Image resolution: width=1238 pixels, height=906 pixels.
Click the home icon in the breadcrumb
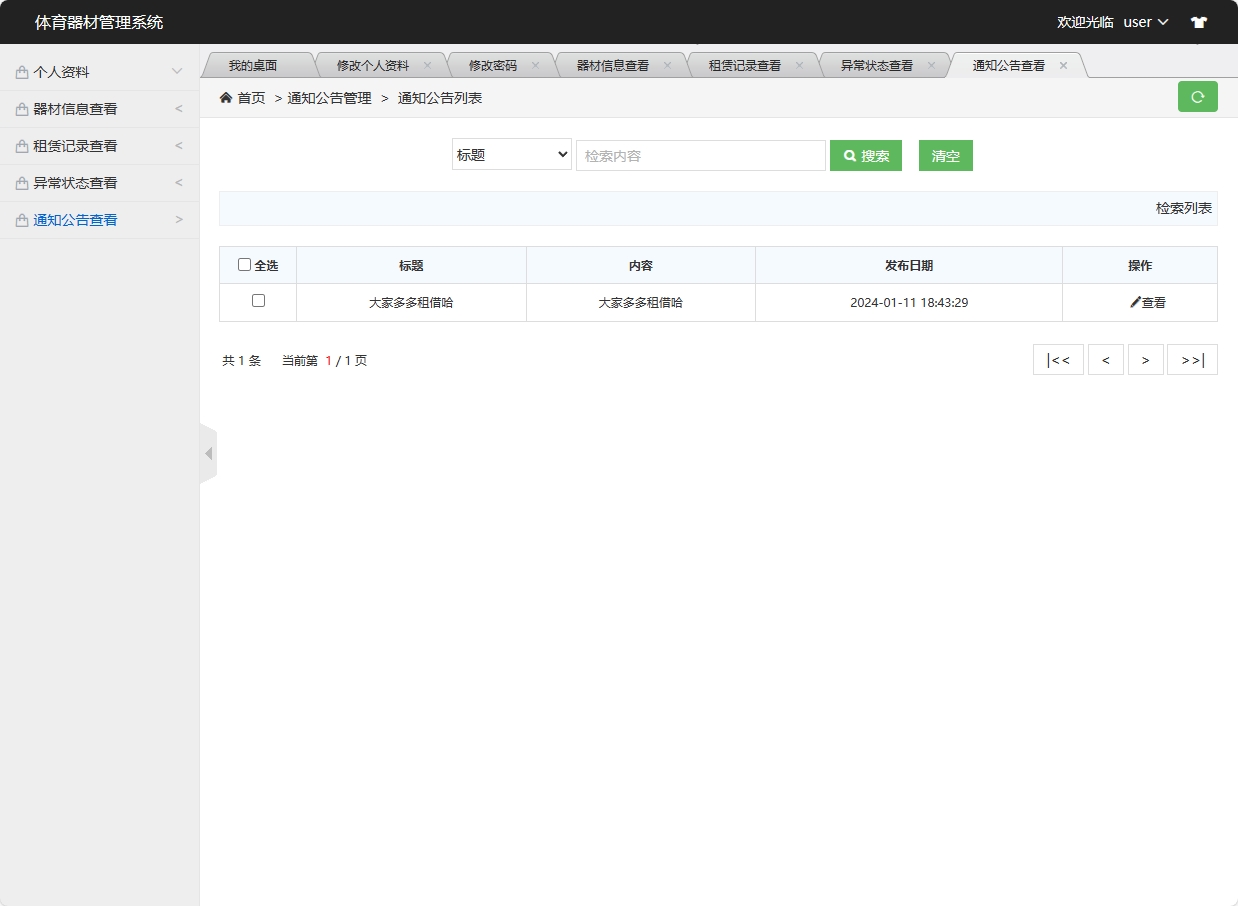point(227,97)
